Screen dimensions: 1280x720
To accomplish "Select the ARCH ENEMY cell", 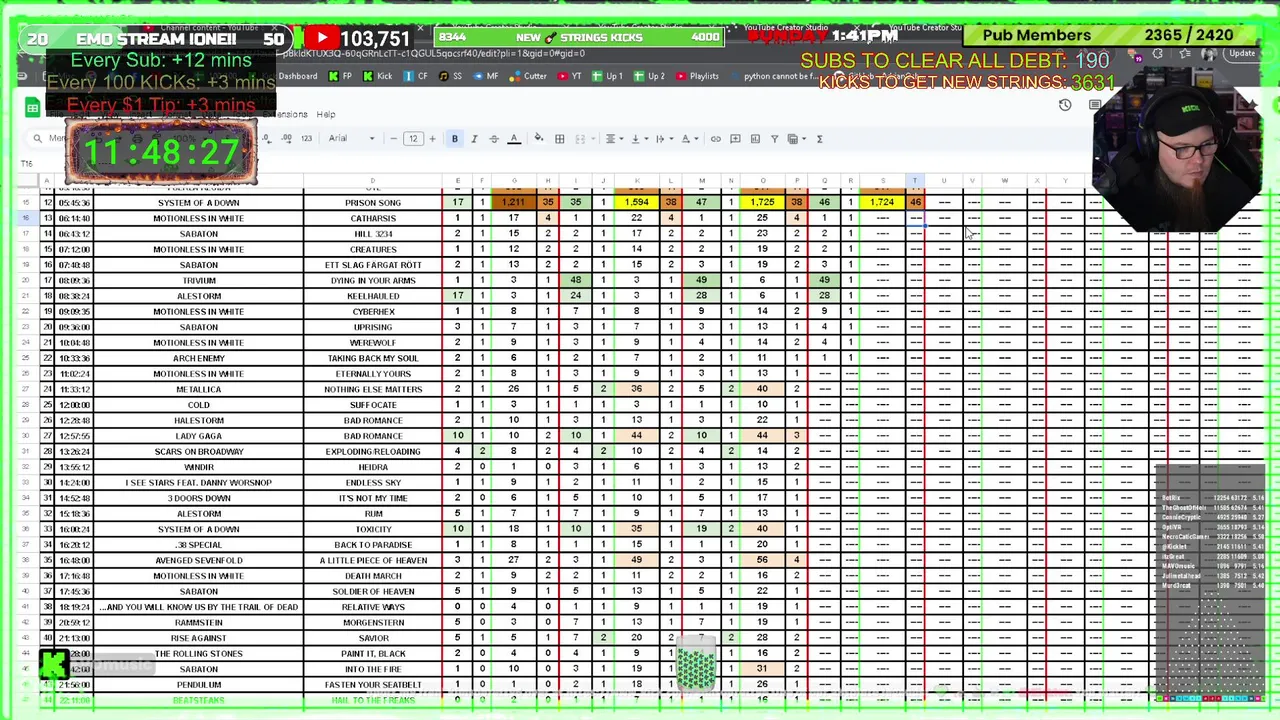I will [x=198, y=358].
